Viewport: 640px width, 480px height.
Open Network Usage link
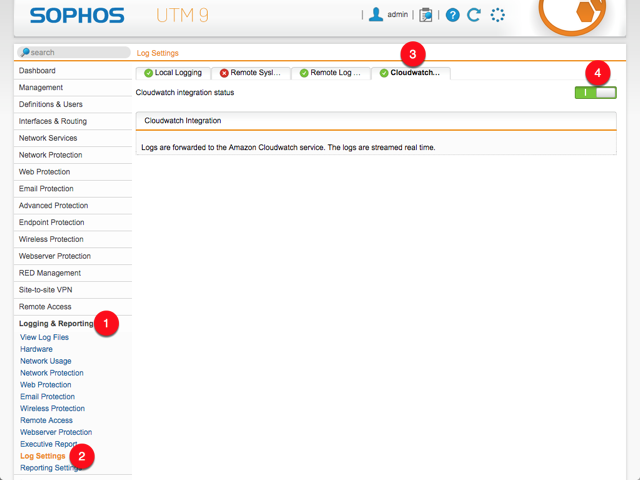(46, 361)
